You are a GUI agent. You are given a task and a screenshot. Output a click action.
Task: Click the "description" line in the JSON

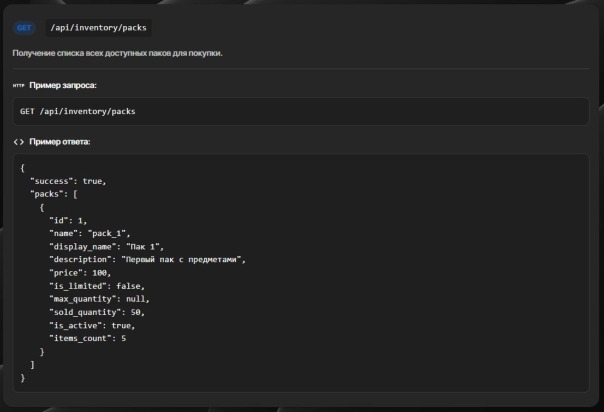coord(147,259)
